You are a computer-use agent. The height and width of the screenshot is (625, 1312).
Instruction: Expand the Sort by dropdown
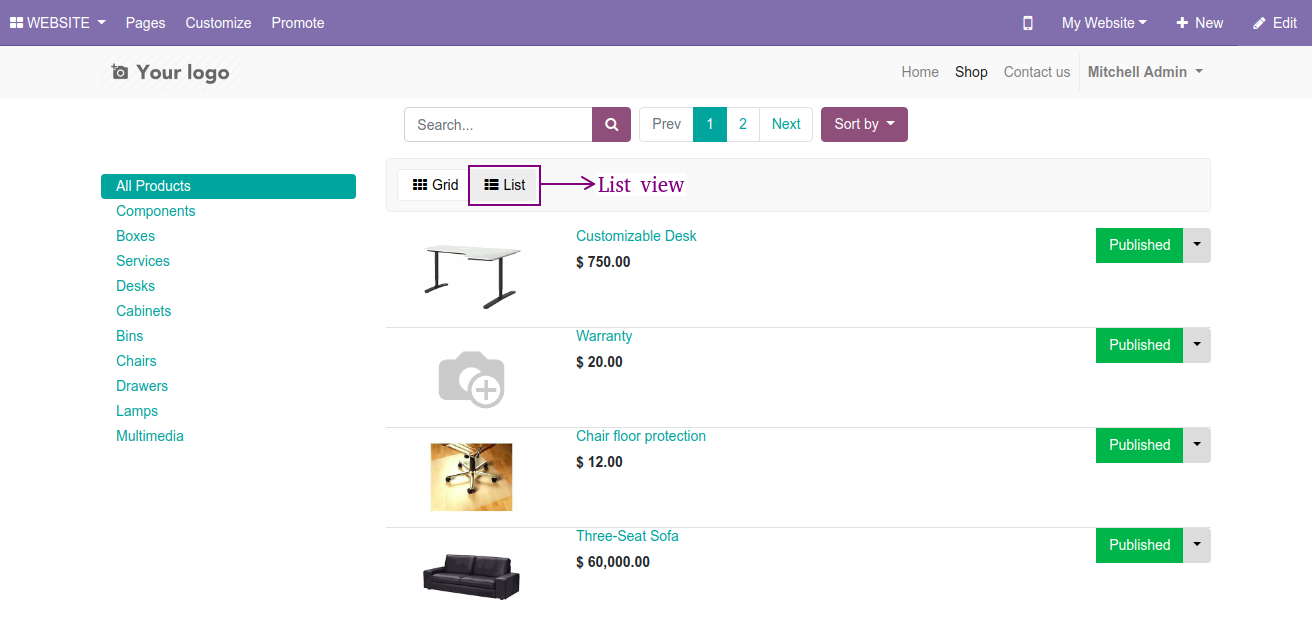click(x=864, y=125)
